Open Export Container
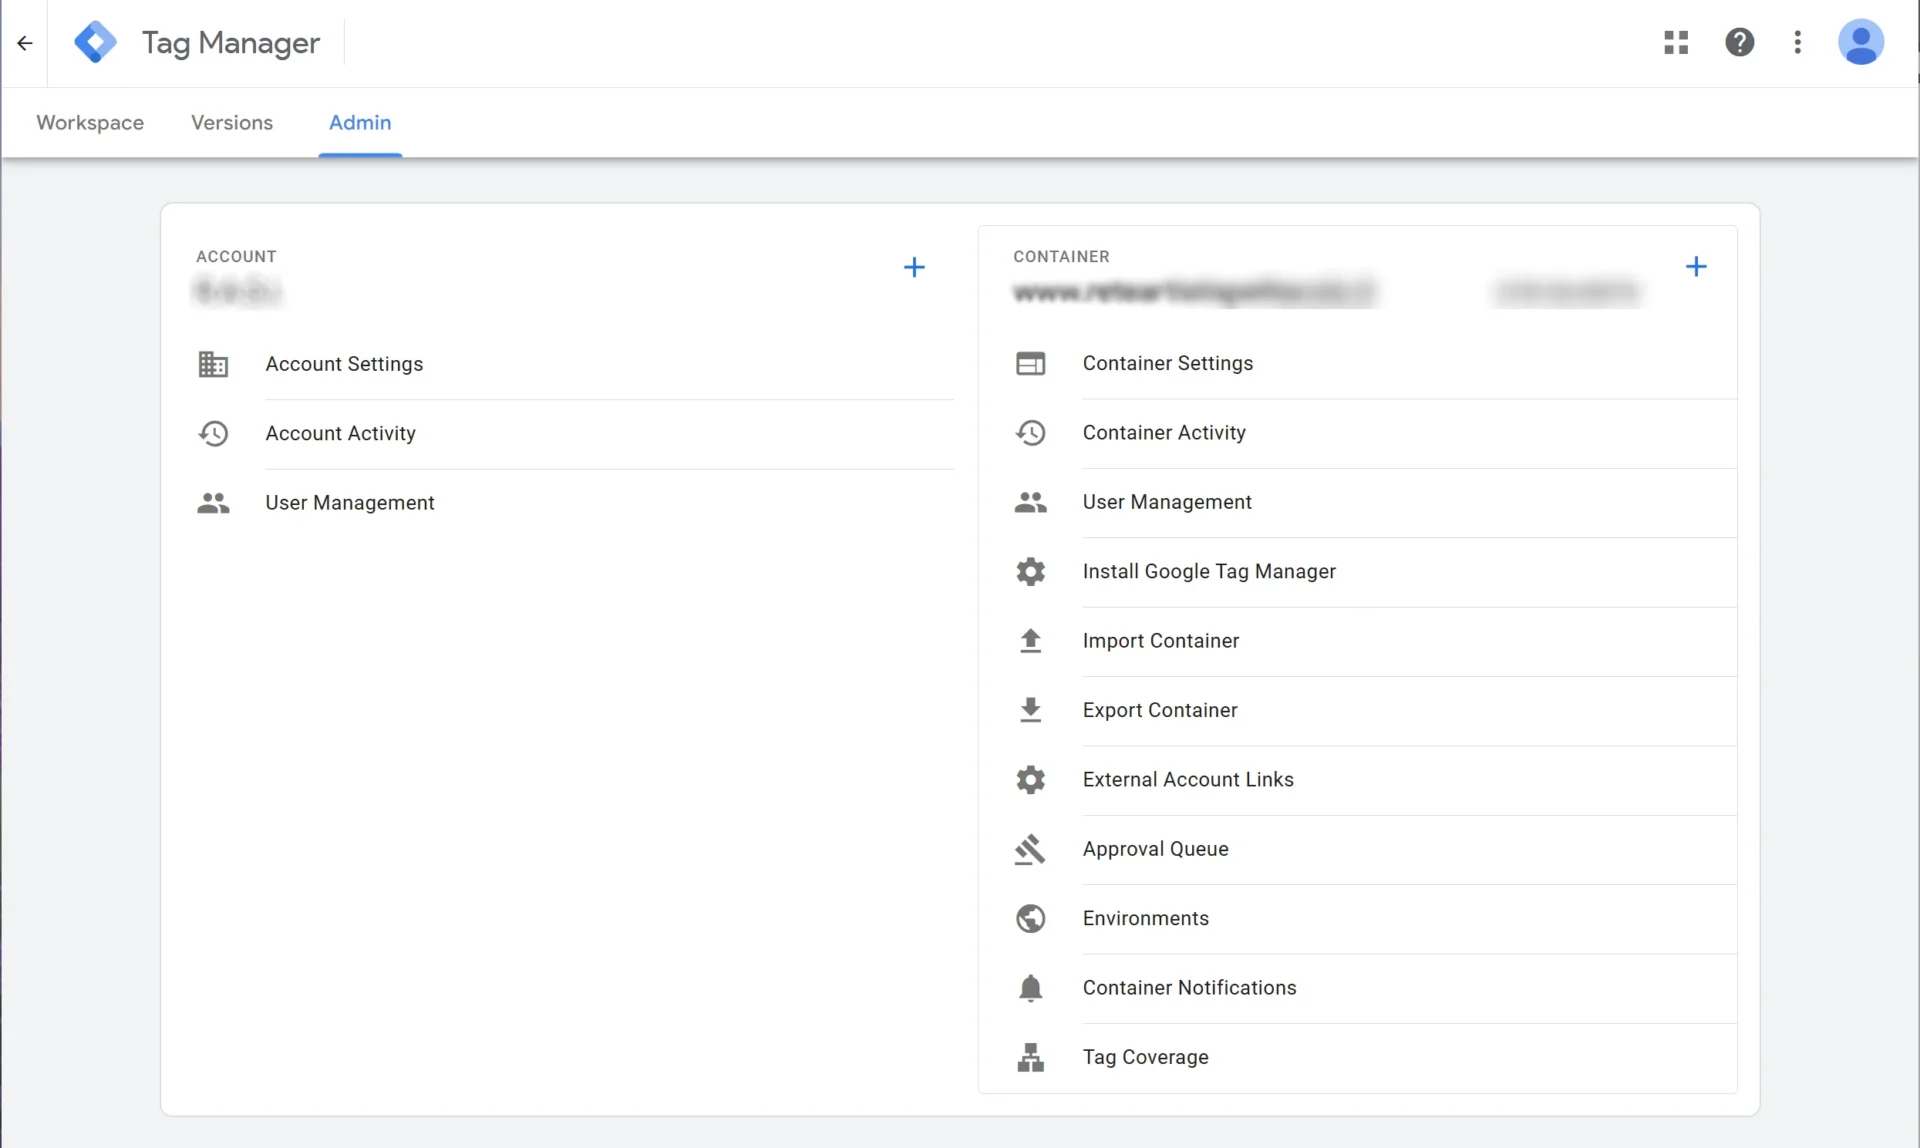This screenshot has height=1148, width=1920. pyautogui.click(x=1159, y=709)
